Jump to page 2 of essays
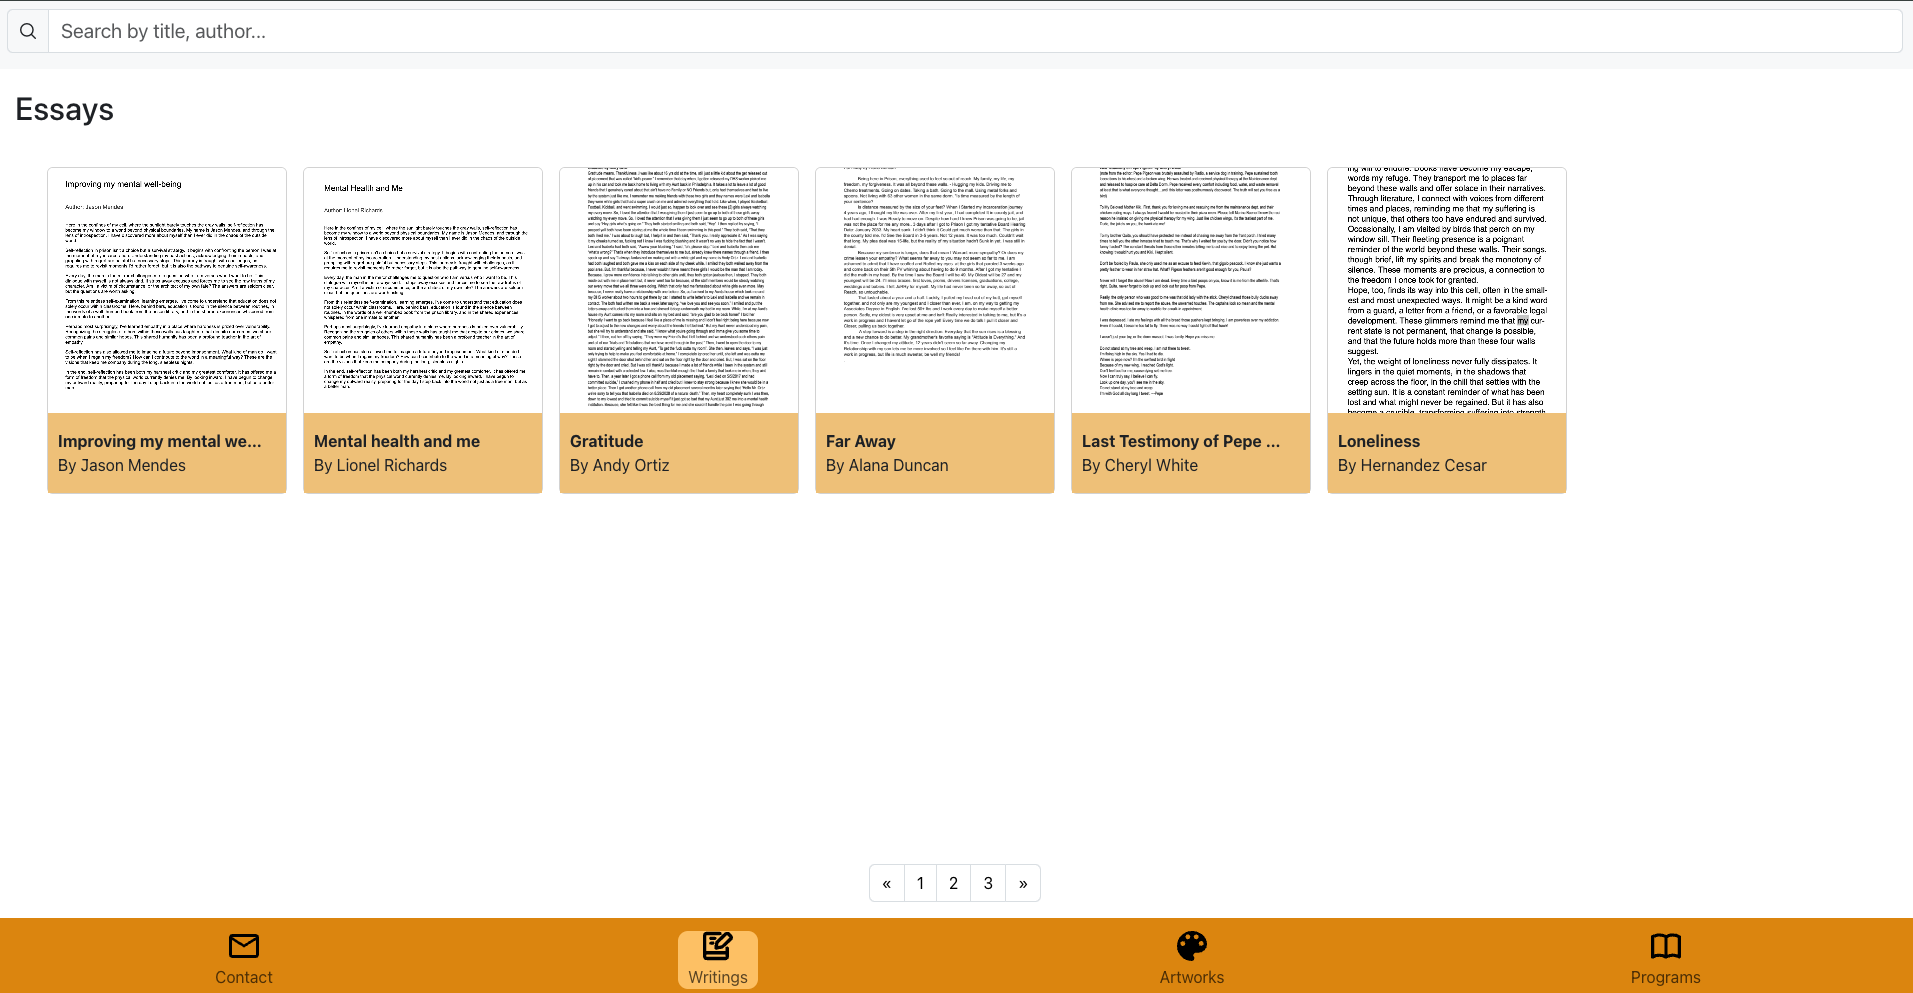The width and height of the screenshot is (1913, 993). 953,883
